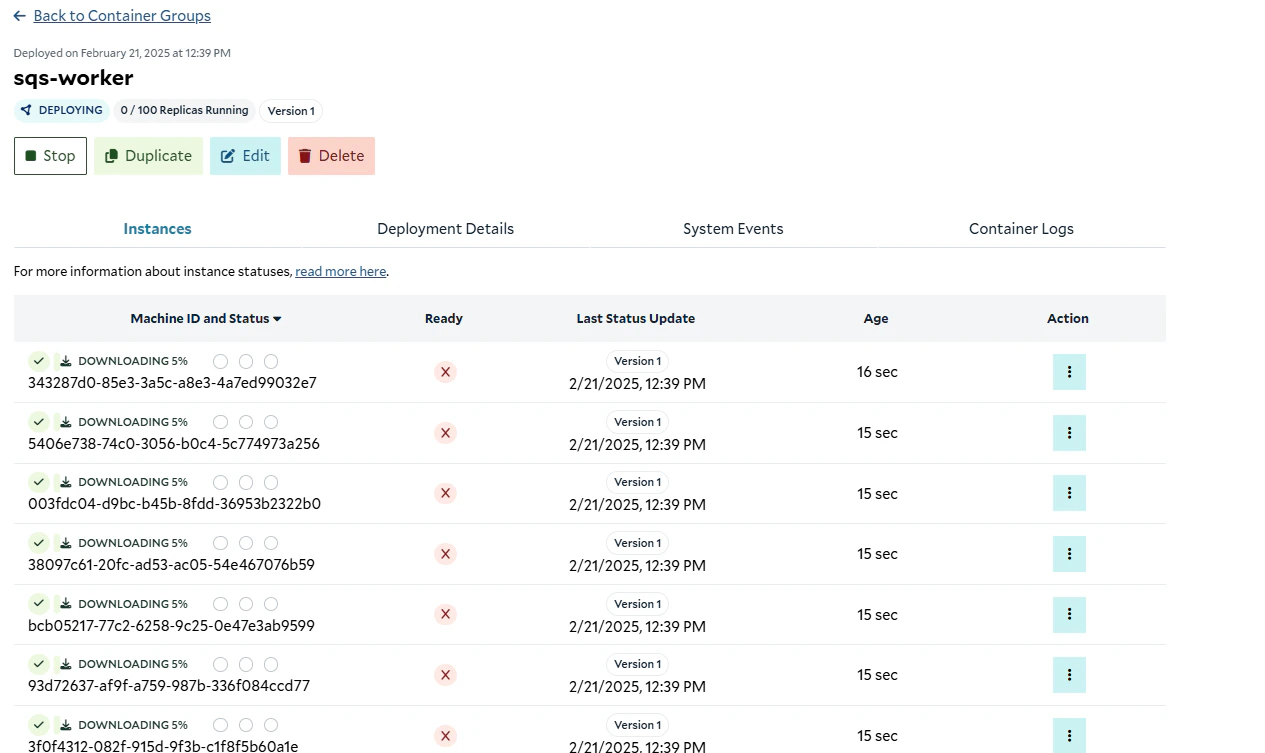Click machine ID bcb05217-77c2-6258-9c25-0e47e3ab9599
This screenshot has width=1265, height=753.
tap(171, 625)
